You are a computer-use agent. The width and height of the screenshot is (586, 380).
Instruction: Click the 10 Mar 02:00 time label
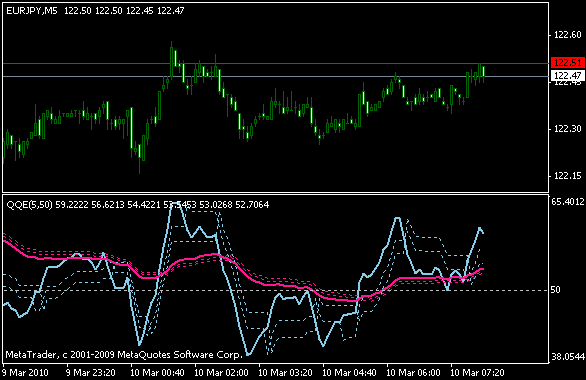[221, 373]
